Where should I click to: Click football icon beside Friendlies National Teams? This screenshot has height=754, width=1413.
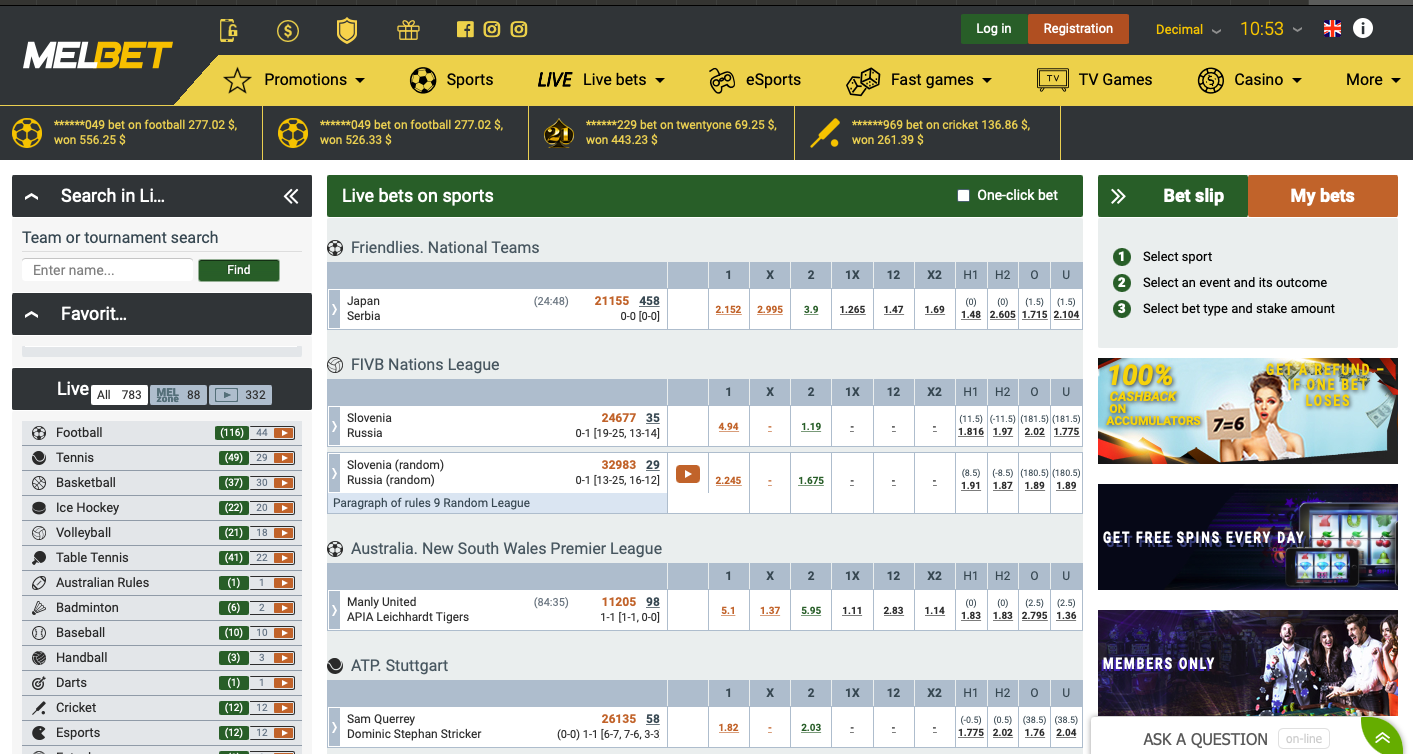coord(335,248)
